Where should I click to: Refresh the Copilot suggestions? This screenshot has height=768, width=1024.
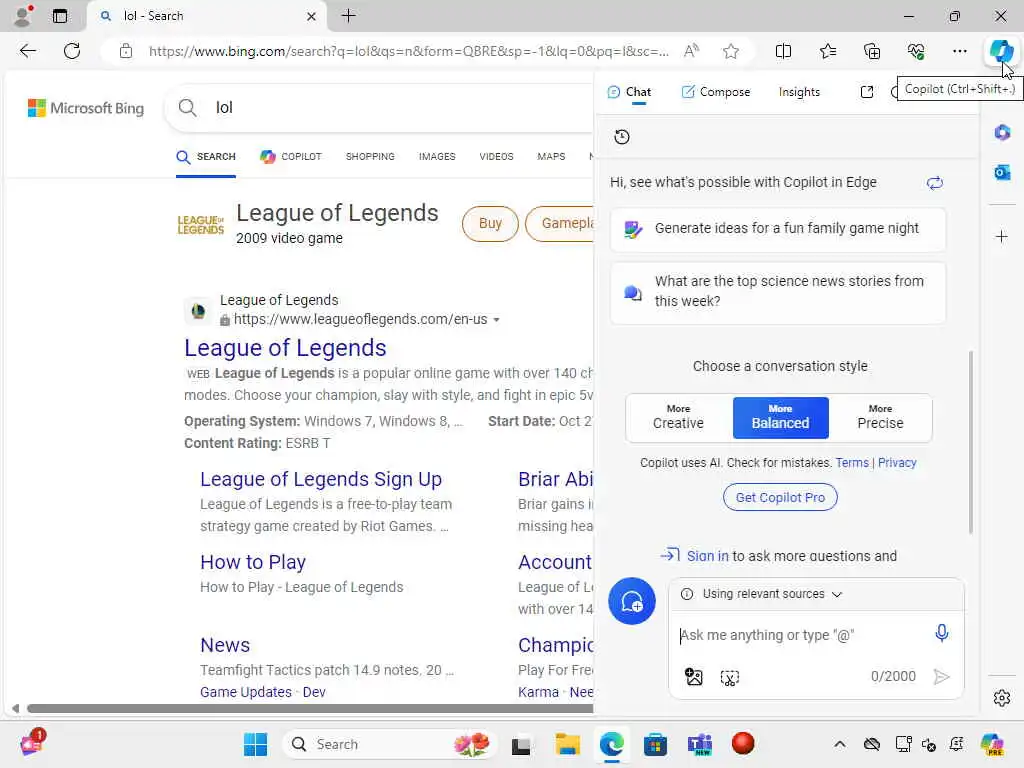point(935,183)
